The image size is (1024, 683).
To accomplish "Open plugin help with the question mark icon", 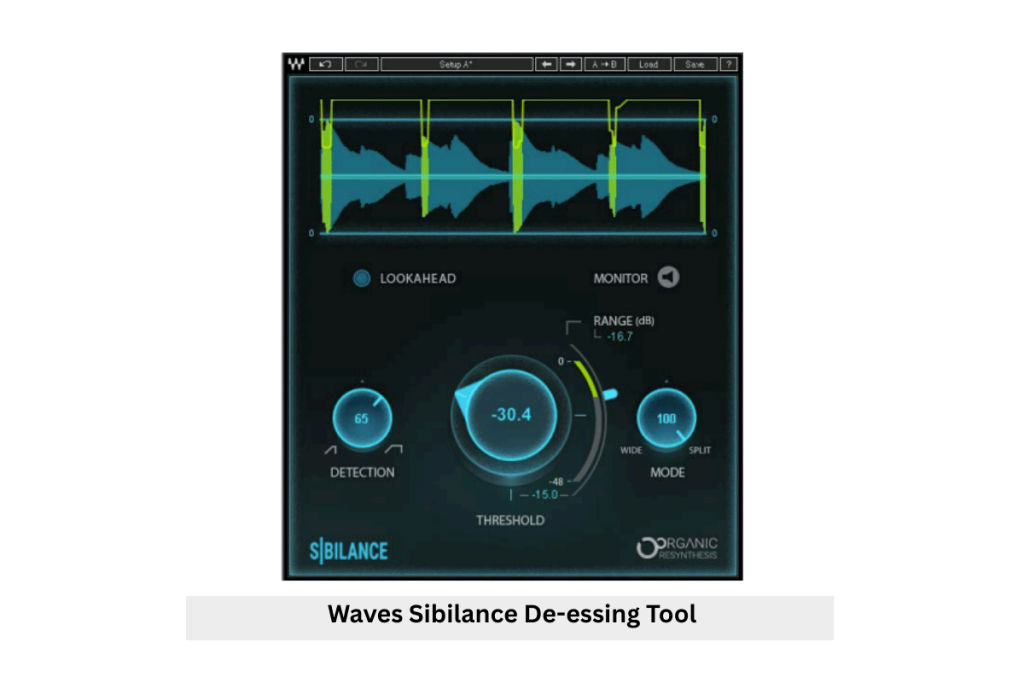I will [x=731, y=63].
